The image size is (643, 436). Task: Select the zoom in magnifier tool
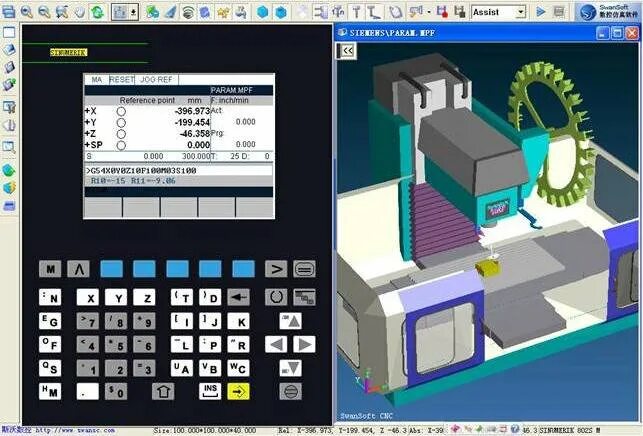pos(27,11)
